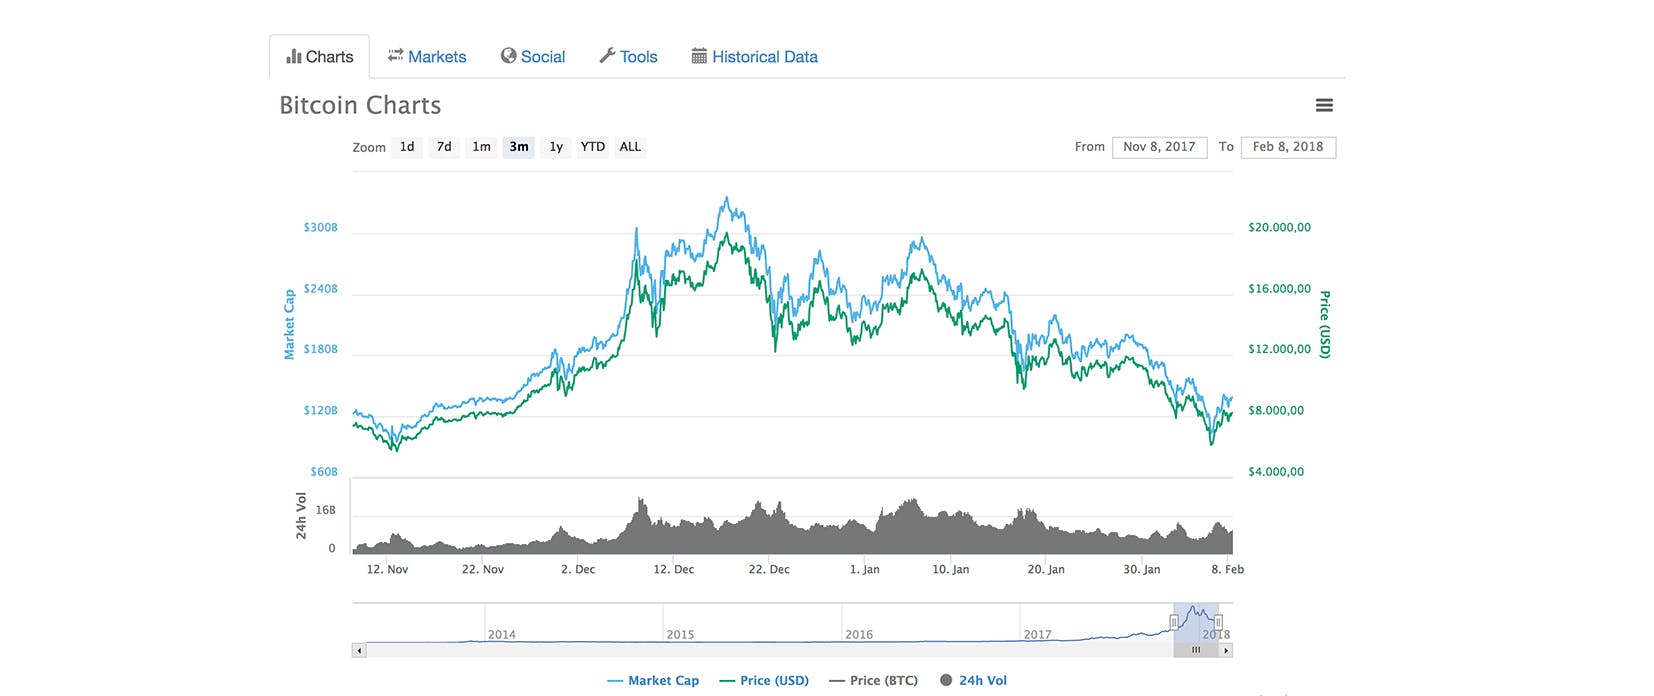Viewport: 1654px width, 696px height.
Task: Click the left arrow of the bottom navigator
Action: 357,650
